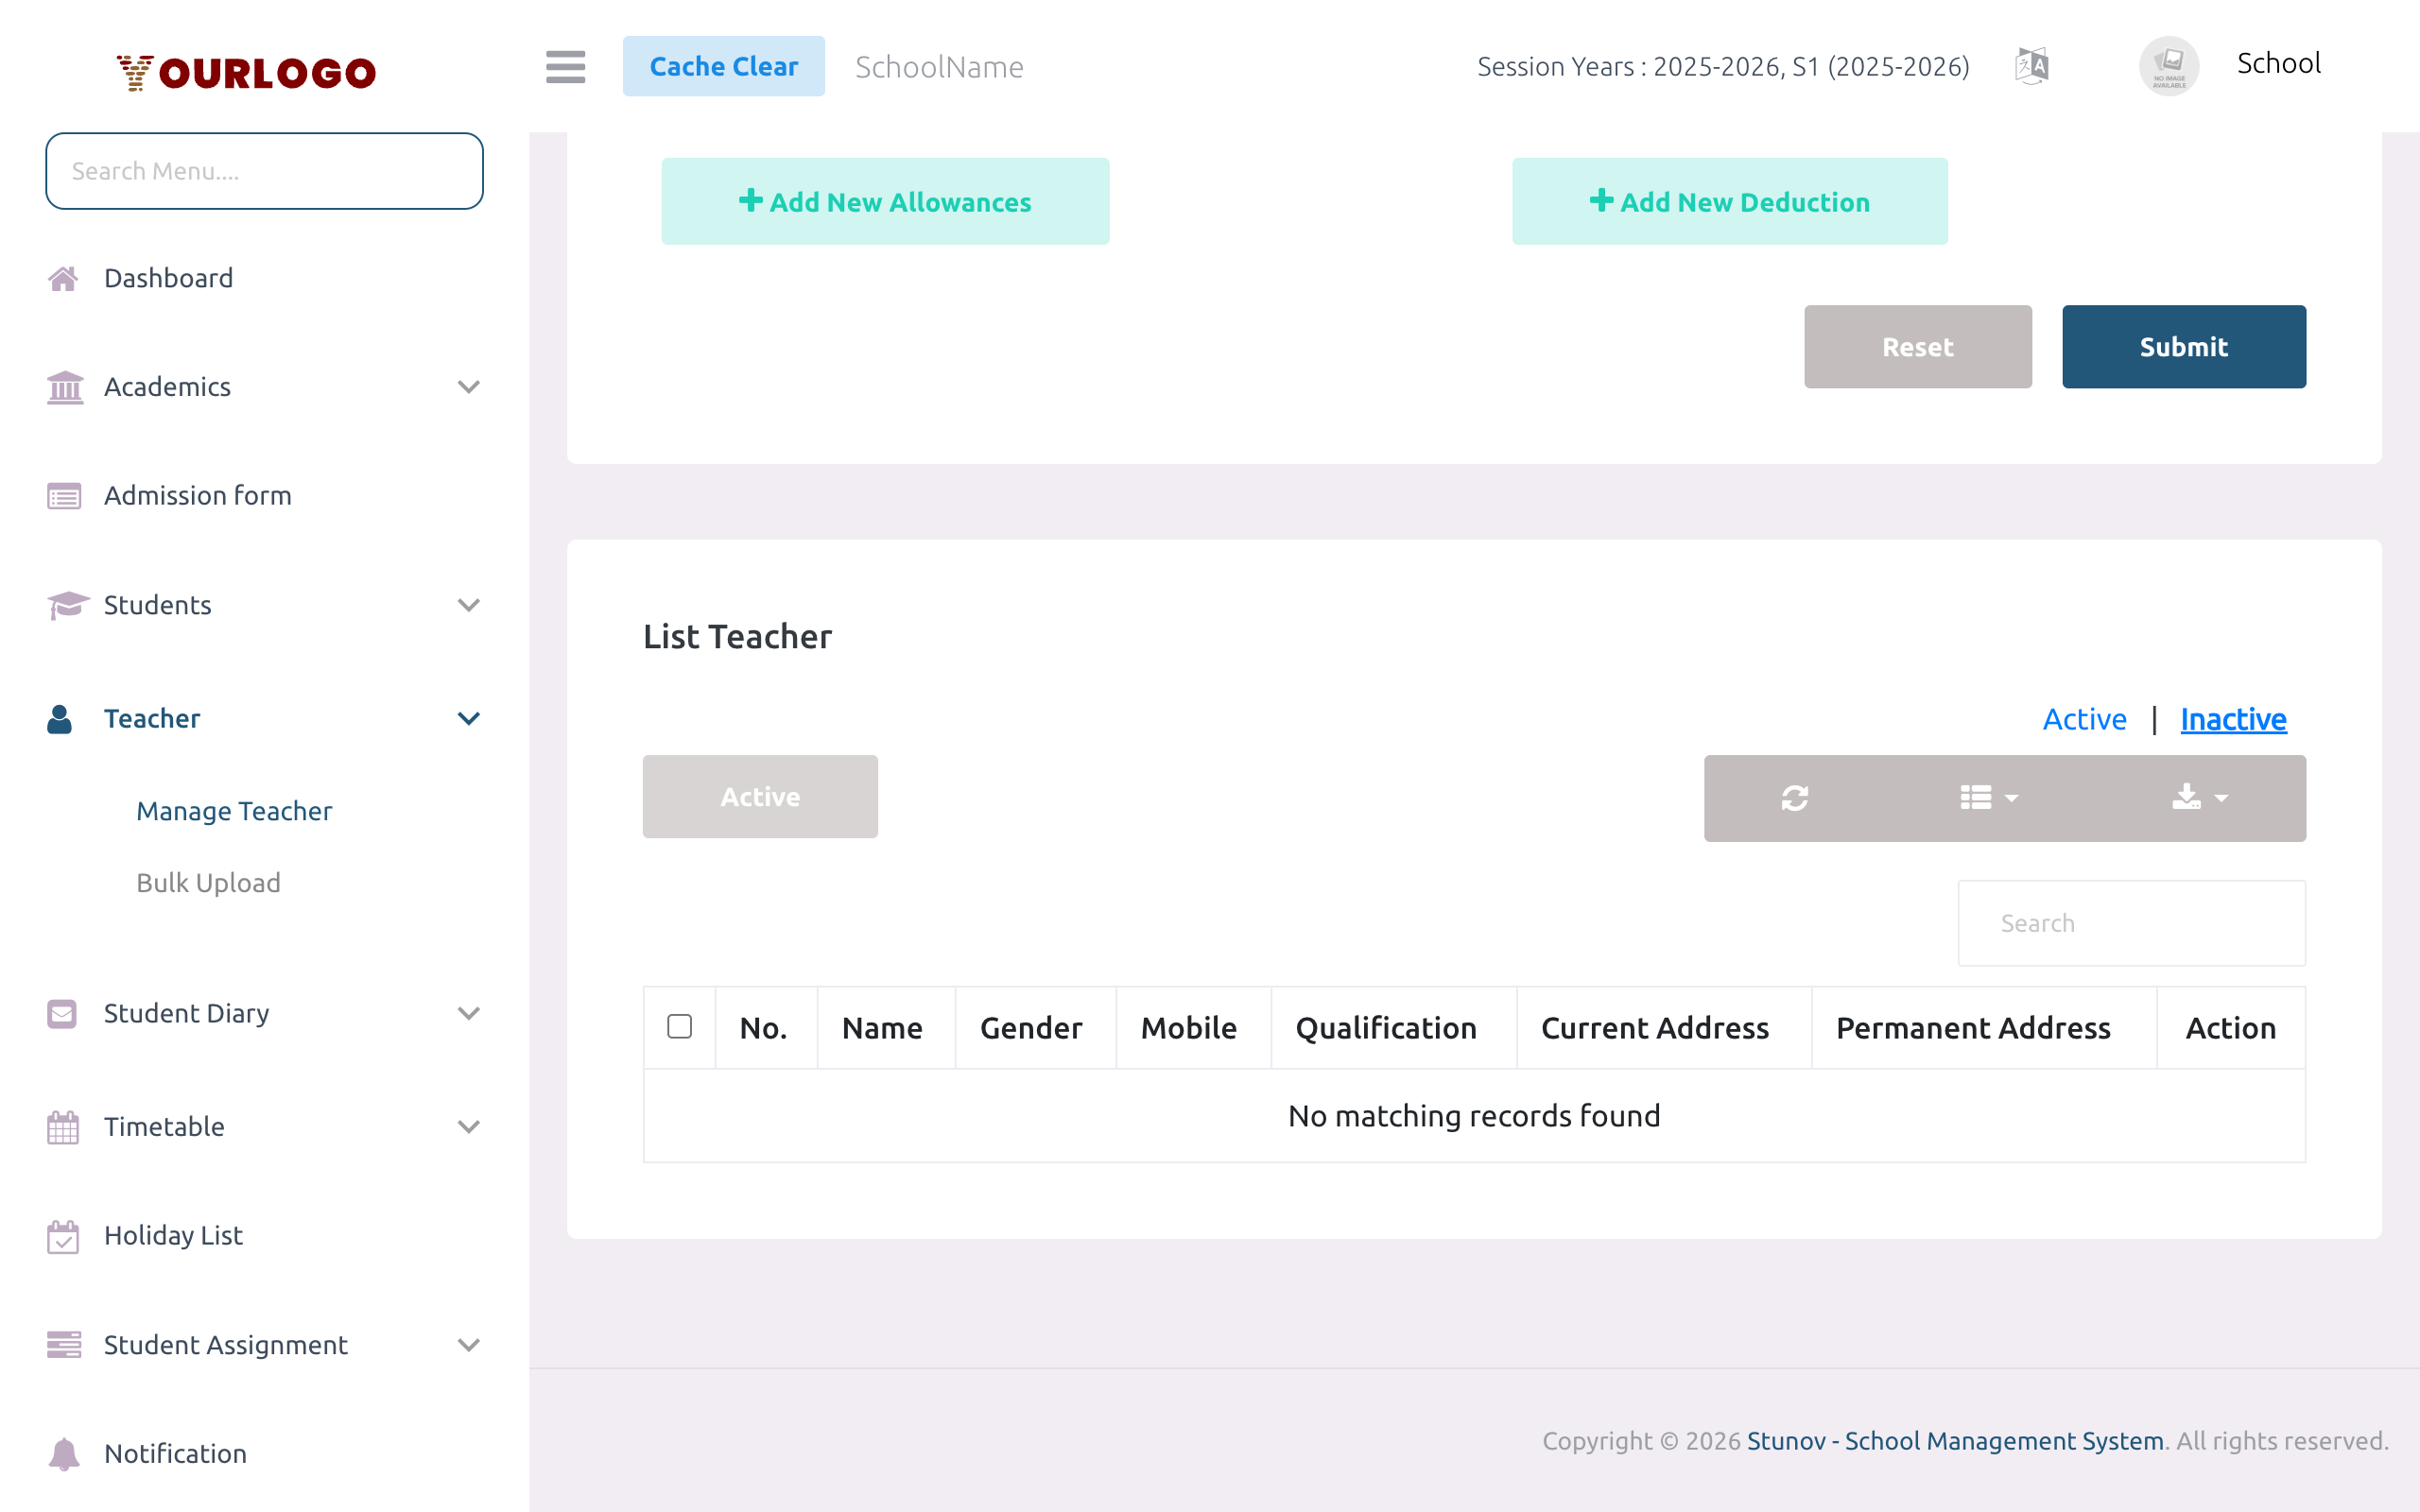Screen dimensions: 2420x1512
Task: Switch teacher list to Active status
Action: tap(2084, 718)
